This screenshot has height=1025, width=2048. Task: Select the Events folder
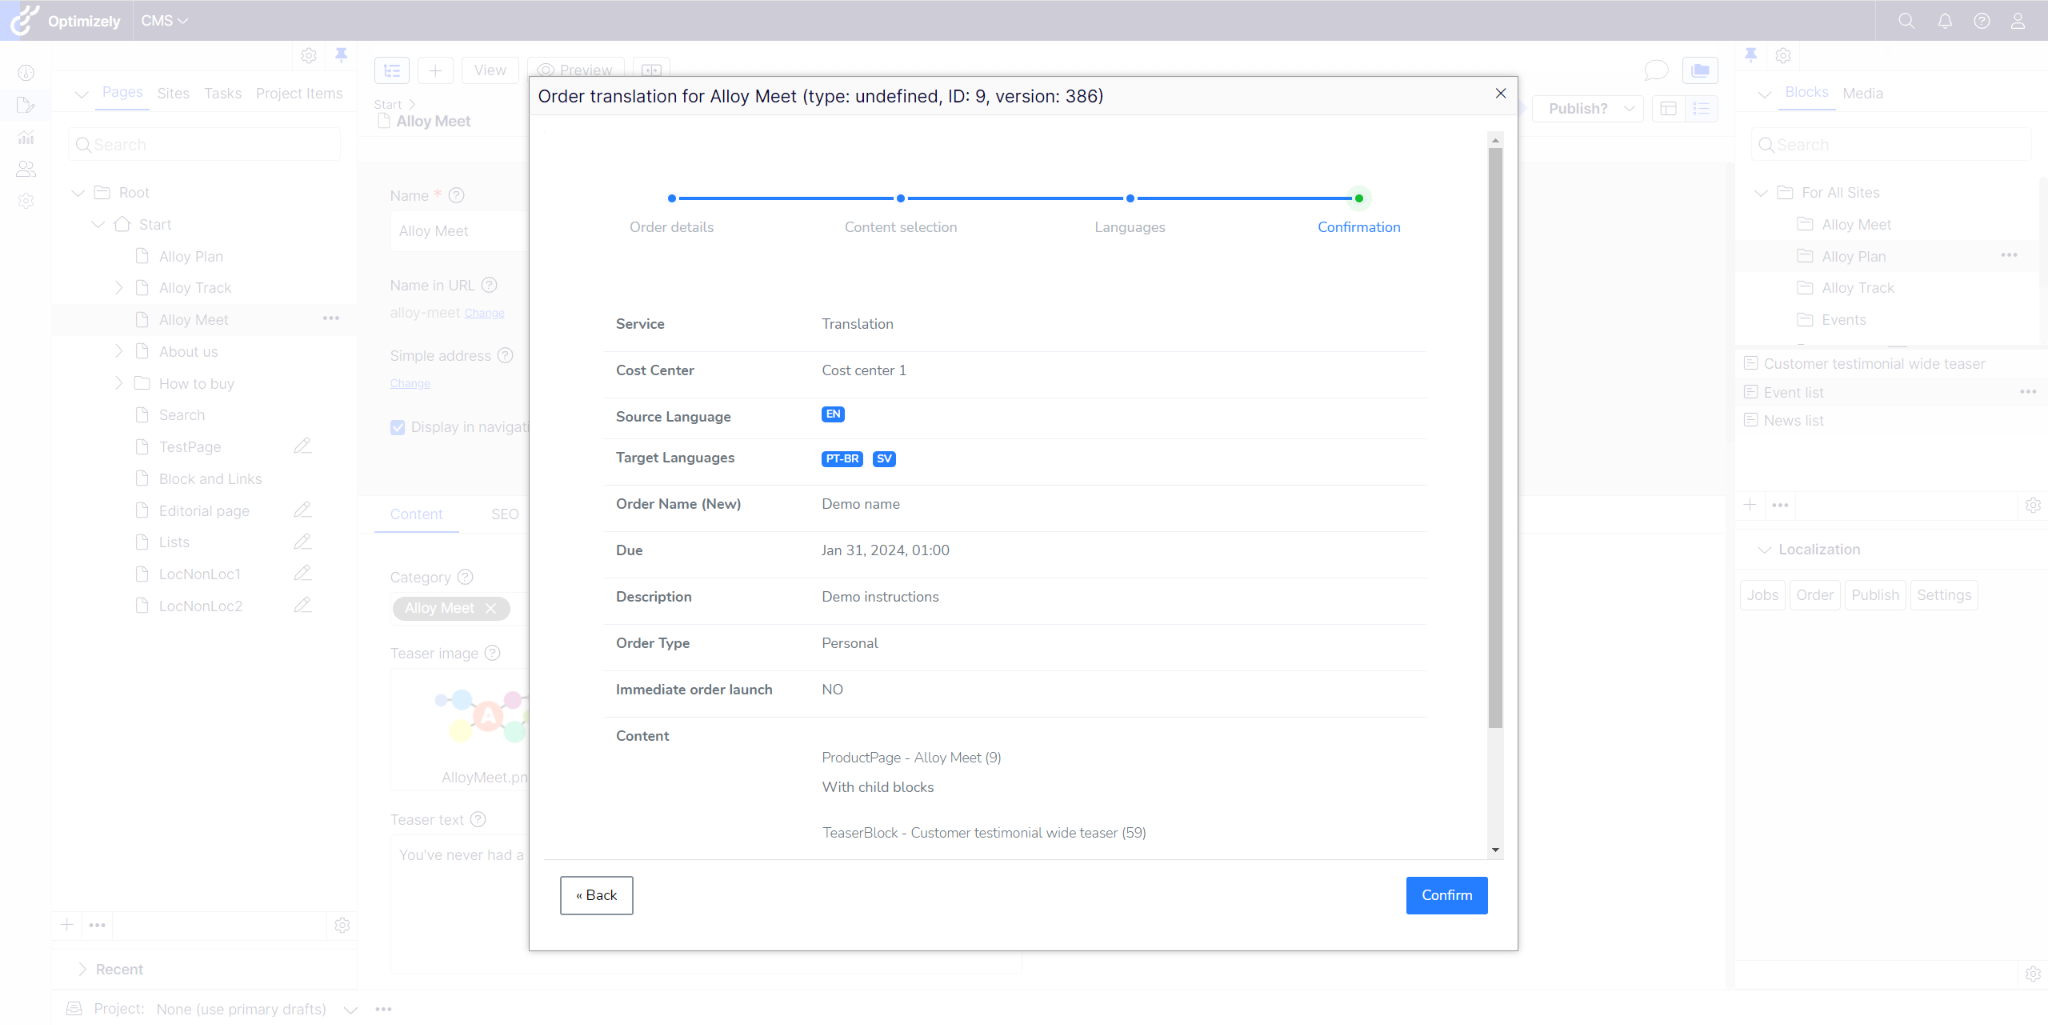pyautogui.click(x=1843, y=320)
